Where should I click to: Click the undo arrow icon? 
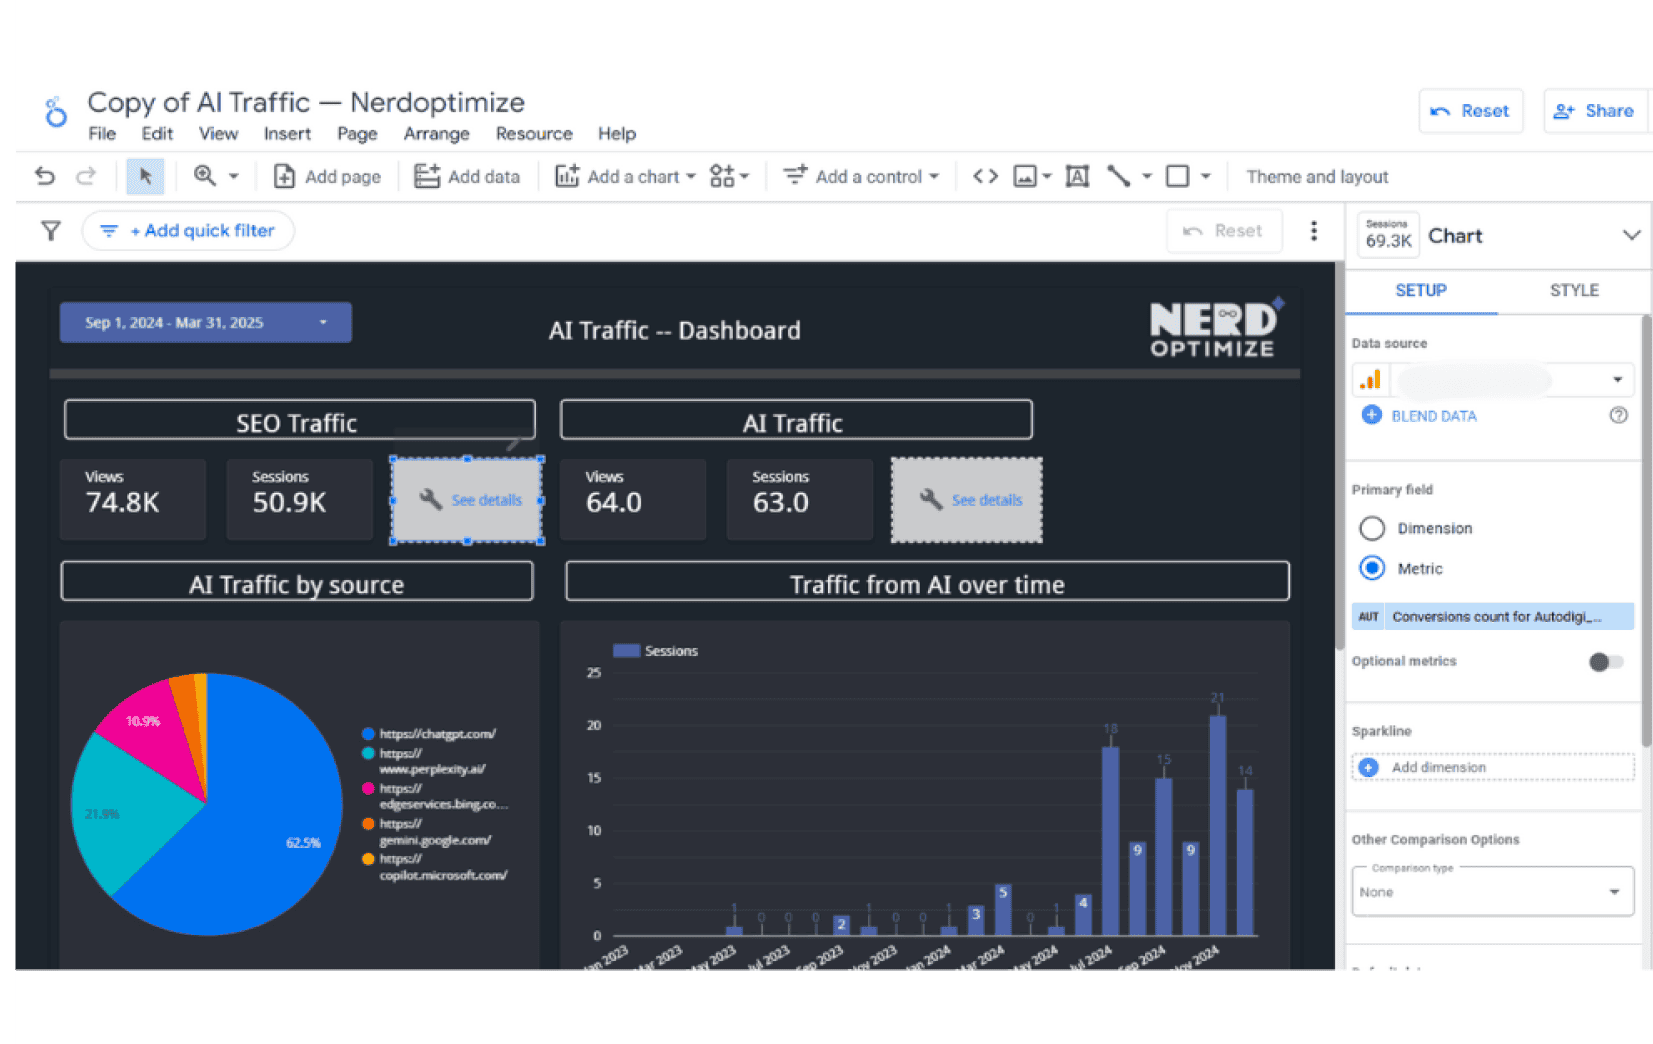[x=45, y=176]
